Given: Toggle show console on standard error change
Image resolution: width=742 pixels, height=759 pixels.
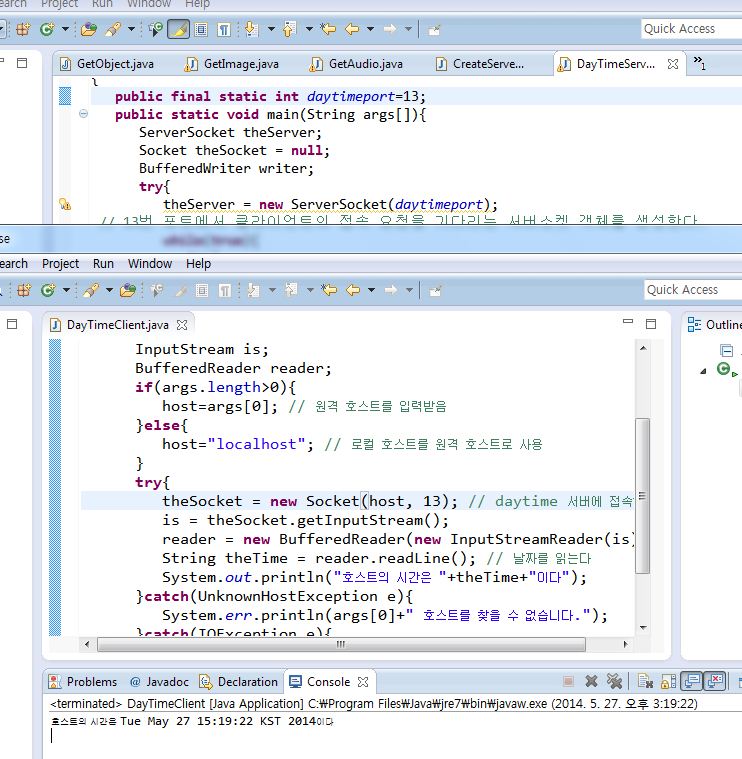Looking at the screenshot, I should pyautogui.click(x=715, y=682).
